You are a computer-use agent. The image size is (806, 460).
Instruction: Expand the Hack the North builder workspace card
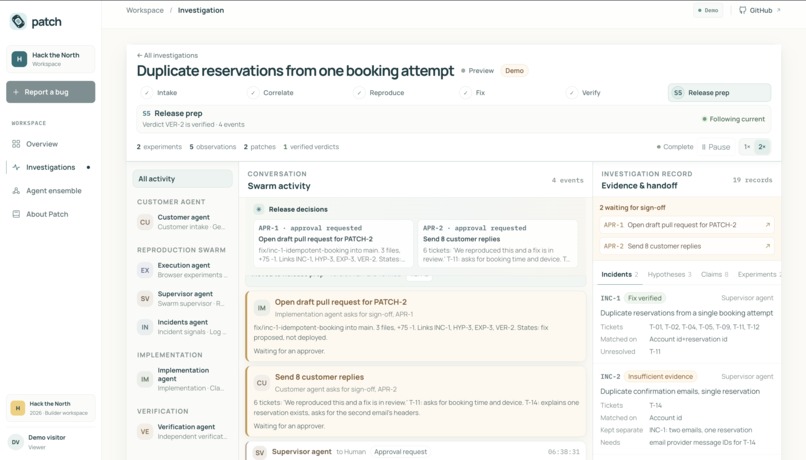pyautogui.click(x=50, y=408)
